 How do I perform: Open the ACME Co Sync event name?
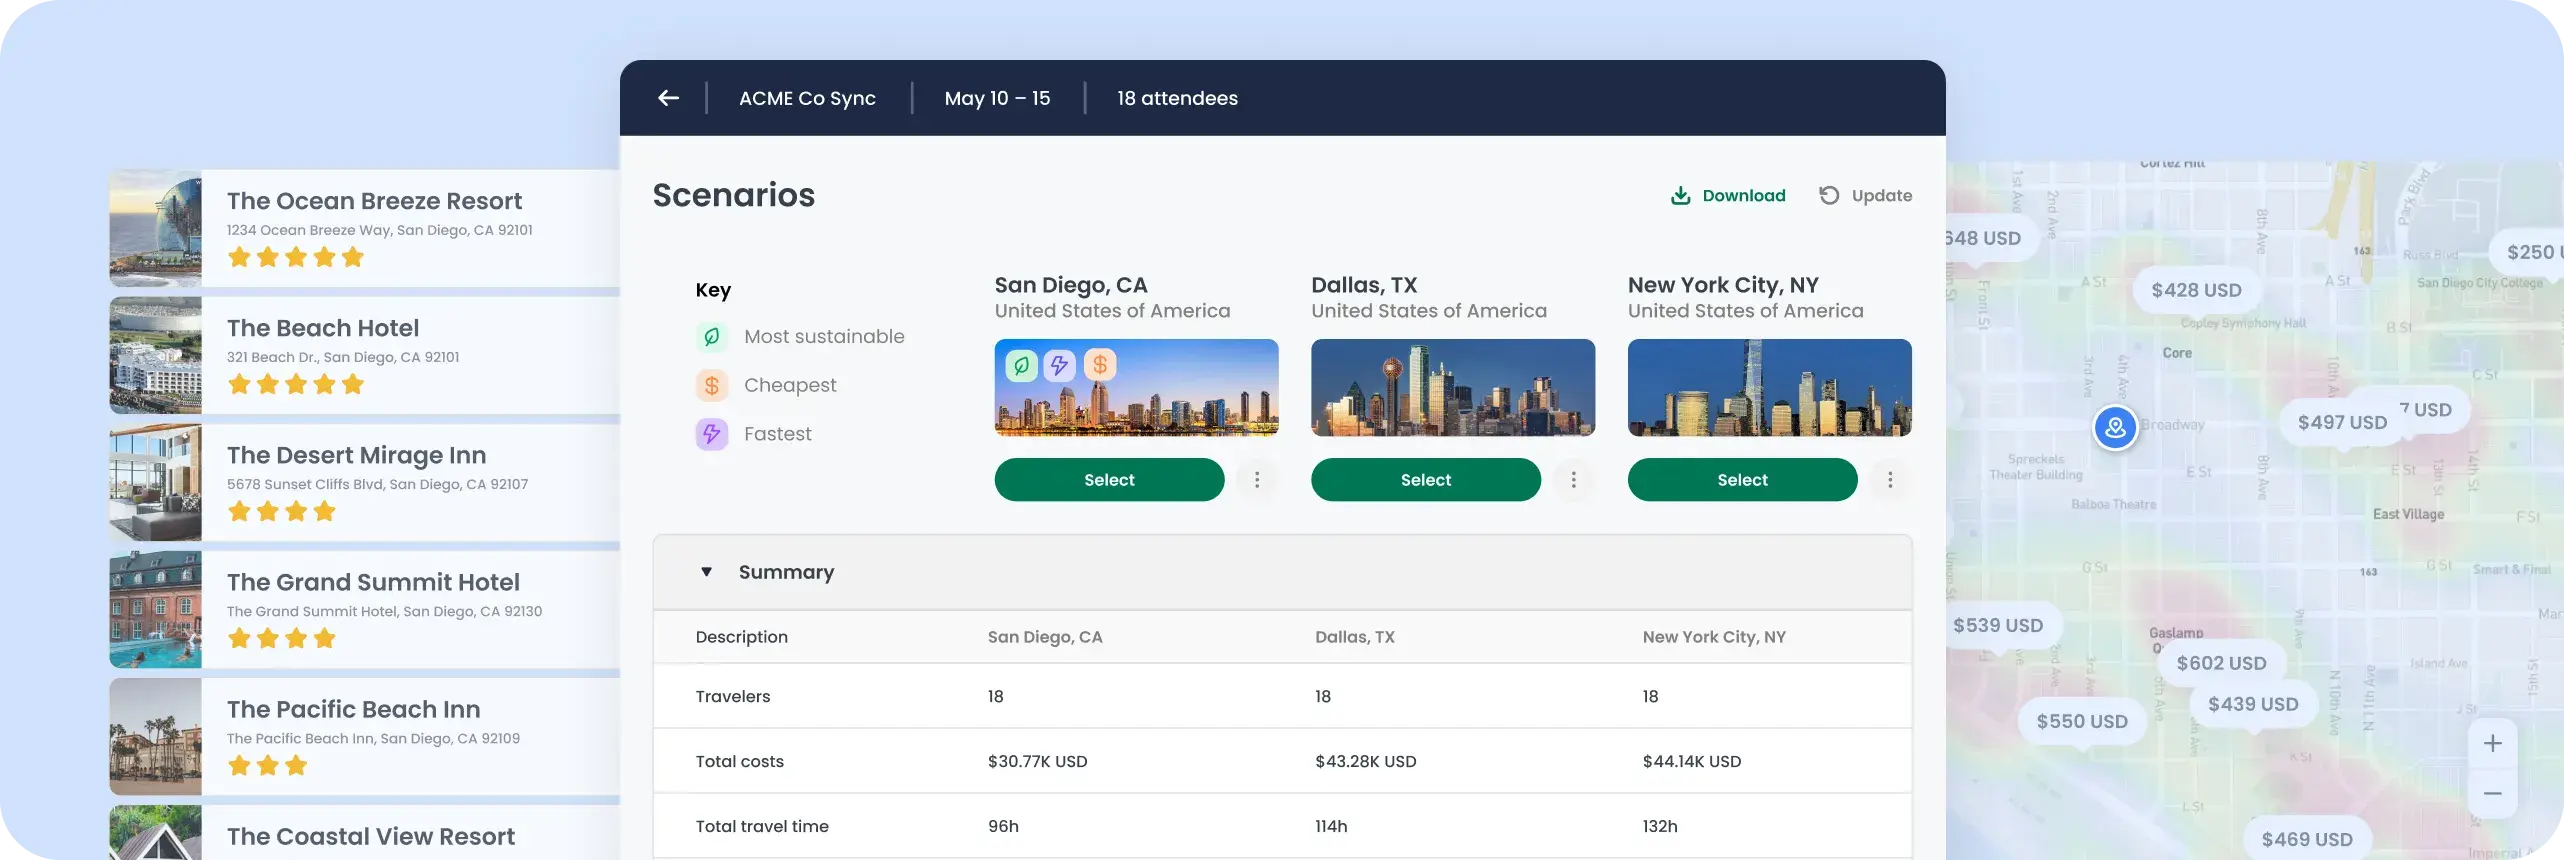point(807,98)
